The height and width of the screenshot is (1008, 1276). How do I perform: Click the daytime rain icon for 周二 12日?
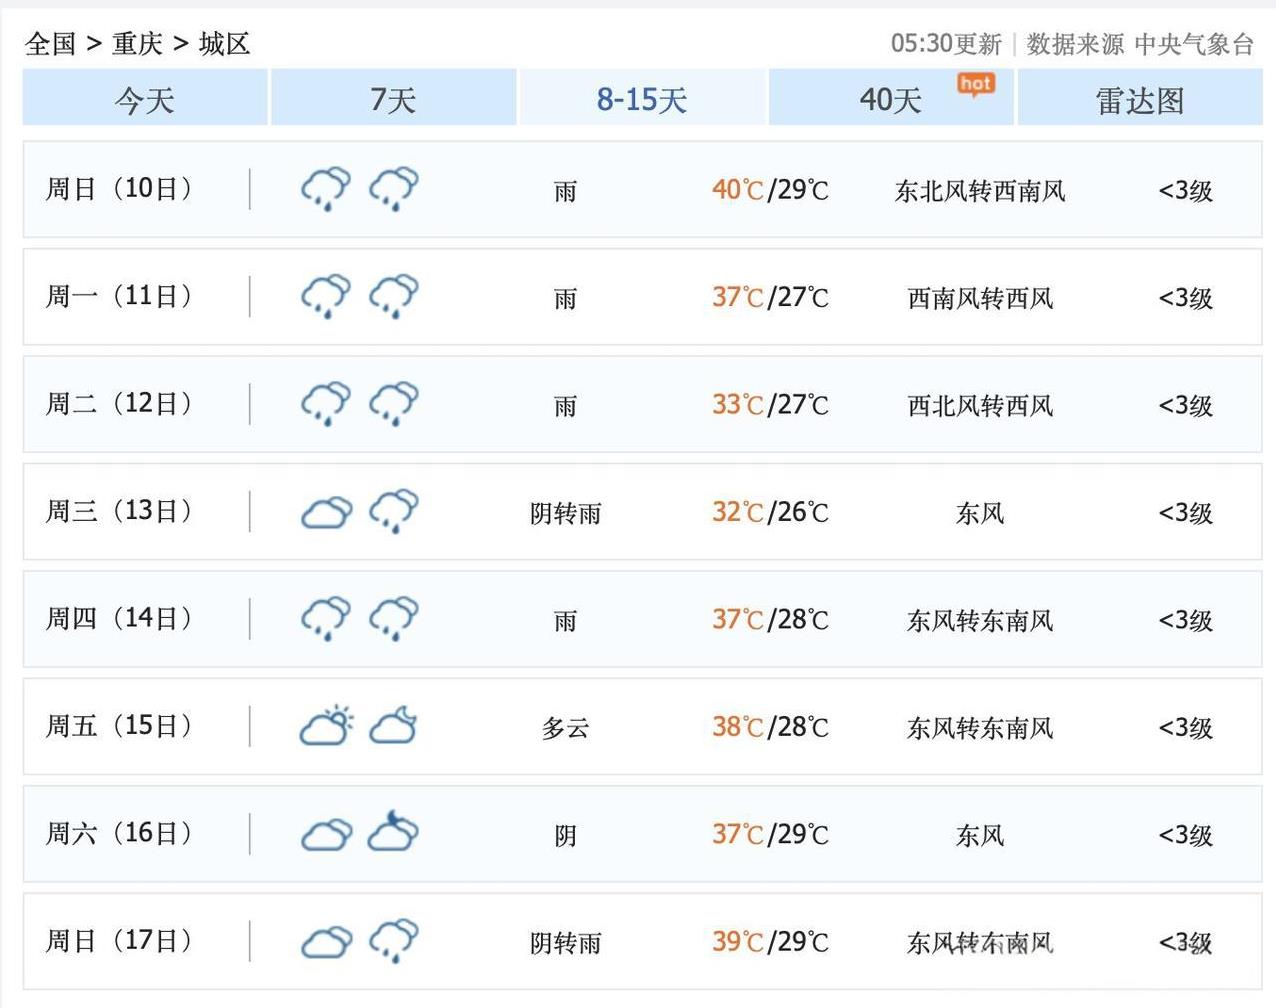click(326, 404)
